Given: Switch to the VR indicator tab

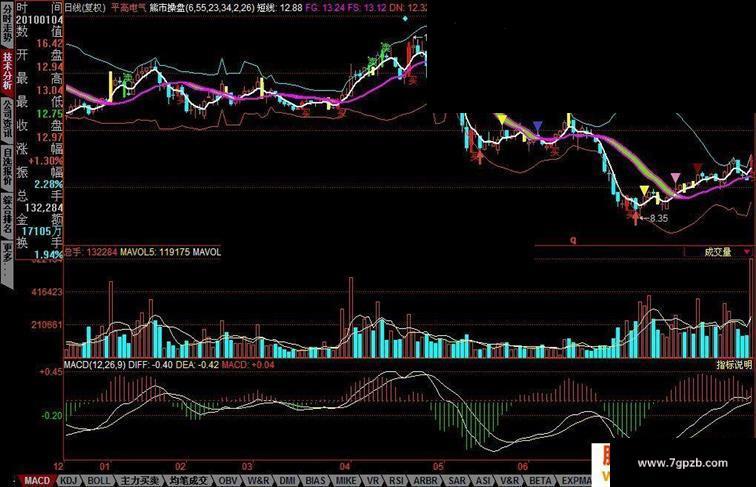Looking at the screenshot, I should click(373, 481).
